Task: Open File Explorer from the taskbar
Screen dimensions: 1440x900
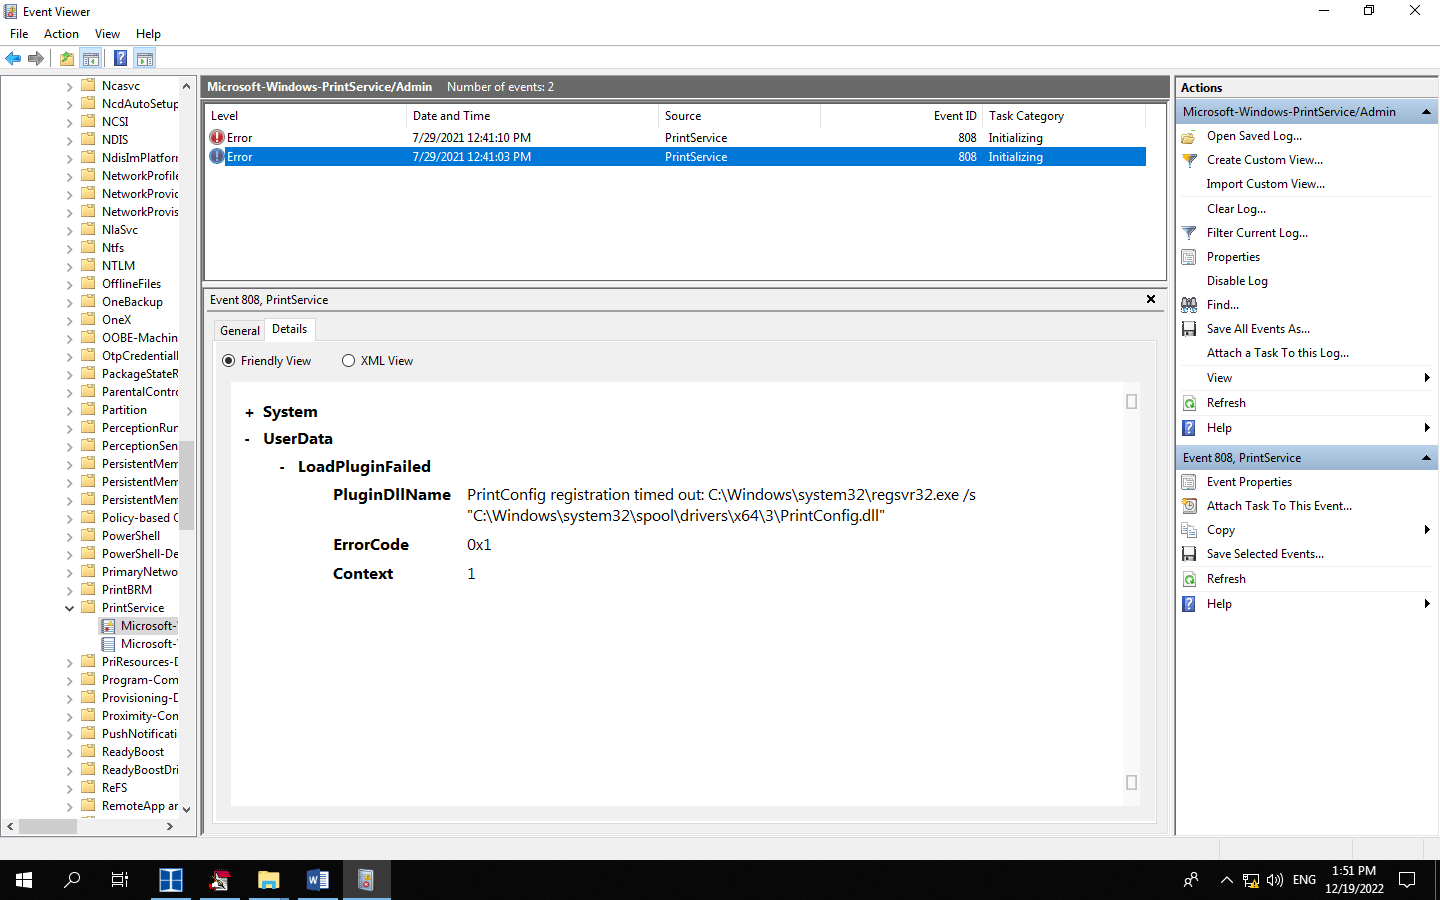Action: [268, 880]
